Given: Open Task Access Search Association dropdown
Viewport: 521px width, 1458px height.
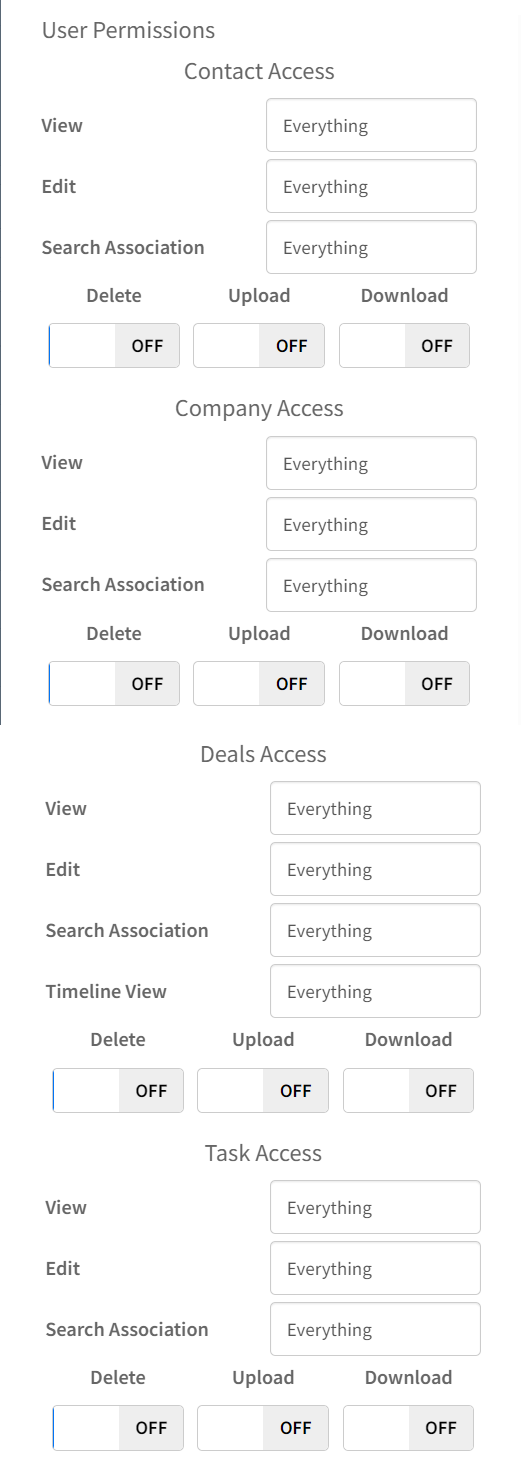Looking at the screenshot, I should pos(375,1329).
